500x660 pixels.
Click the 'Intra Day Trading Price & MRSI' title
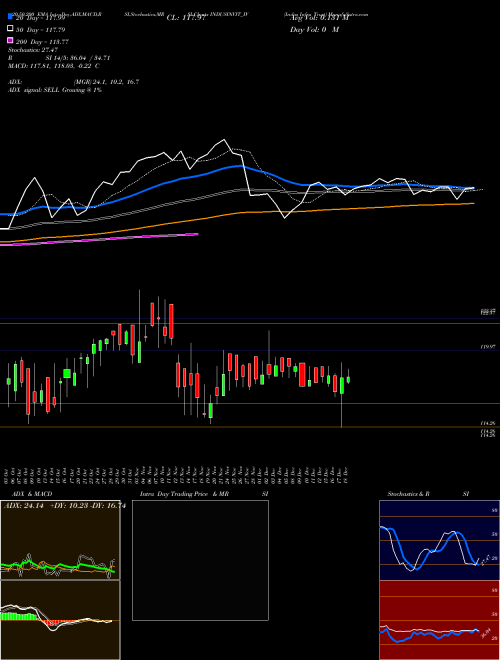click(204, 494)
